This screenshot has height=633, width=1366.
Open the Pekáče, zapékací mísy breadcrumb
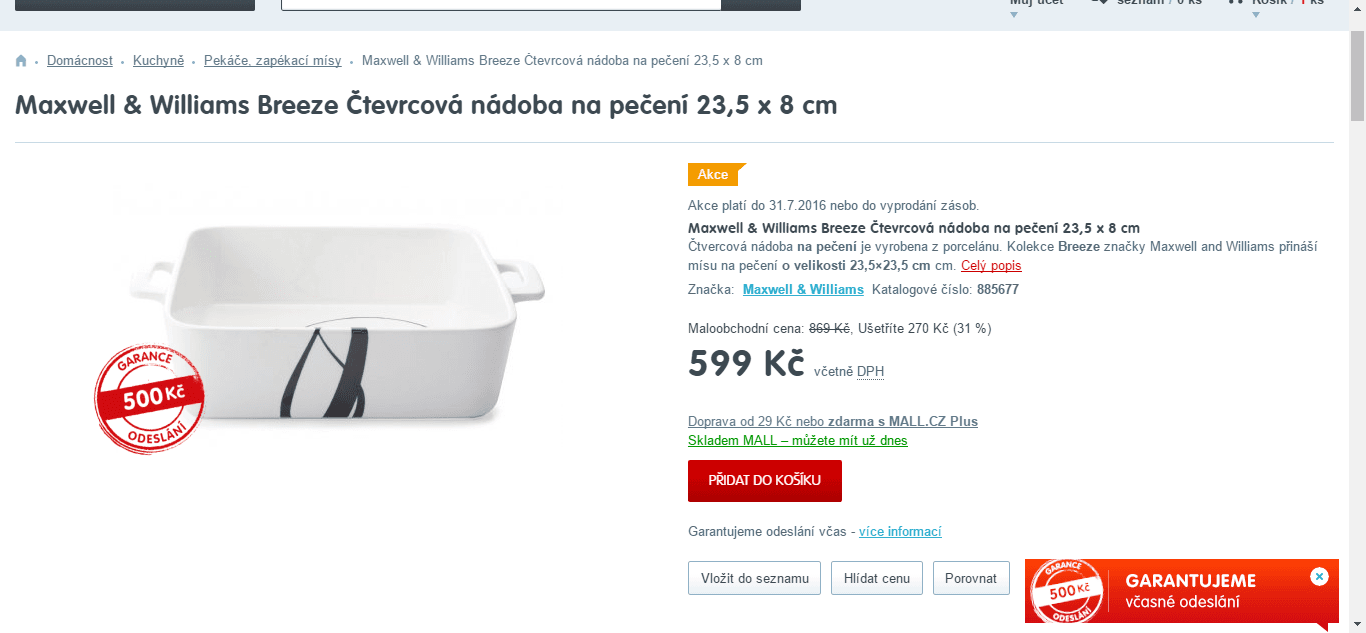[x=273, y=61]
